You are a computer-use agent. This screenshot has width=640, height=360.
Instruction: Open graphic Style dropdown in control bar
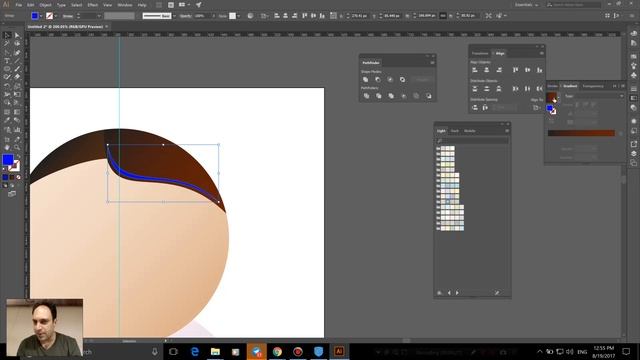click(238, 16)
